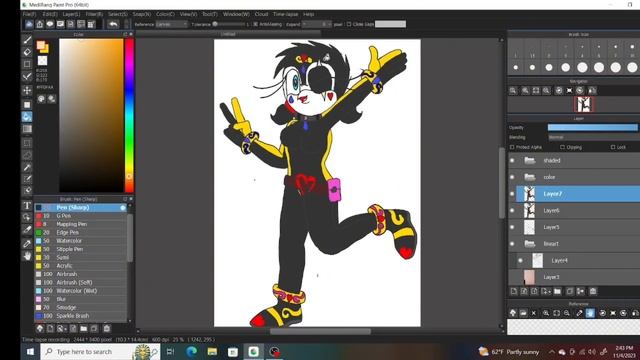
Task: Select the Watercolor (Wet) brush
Action: [x=81, y=291]
